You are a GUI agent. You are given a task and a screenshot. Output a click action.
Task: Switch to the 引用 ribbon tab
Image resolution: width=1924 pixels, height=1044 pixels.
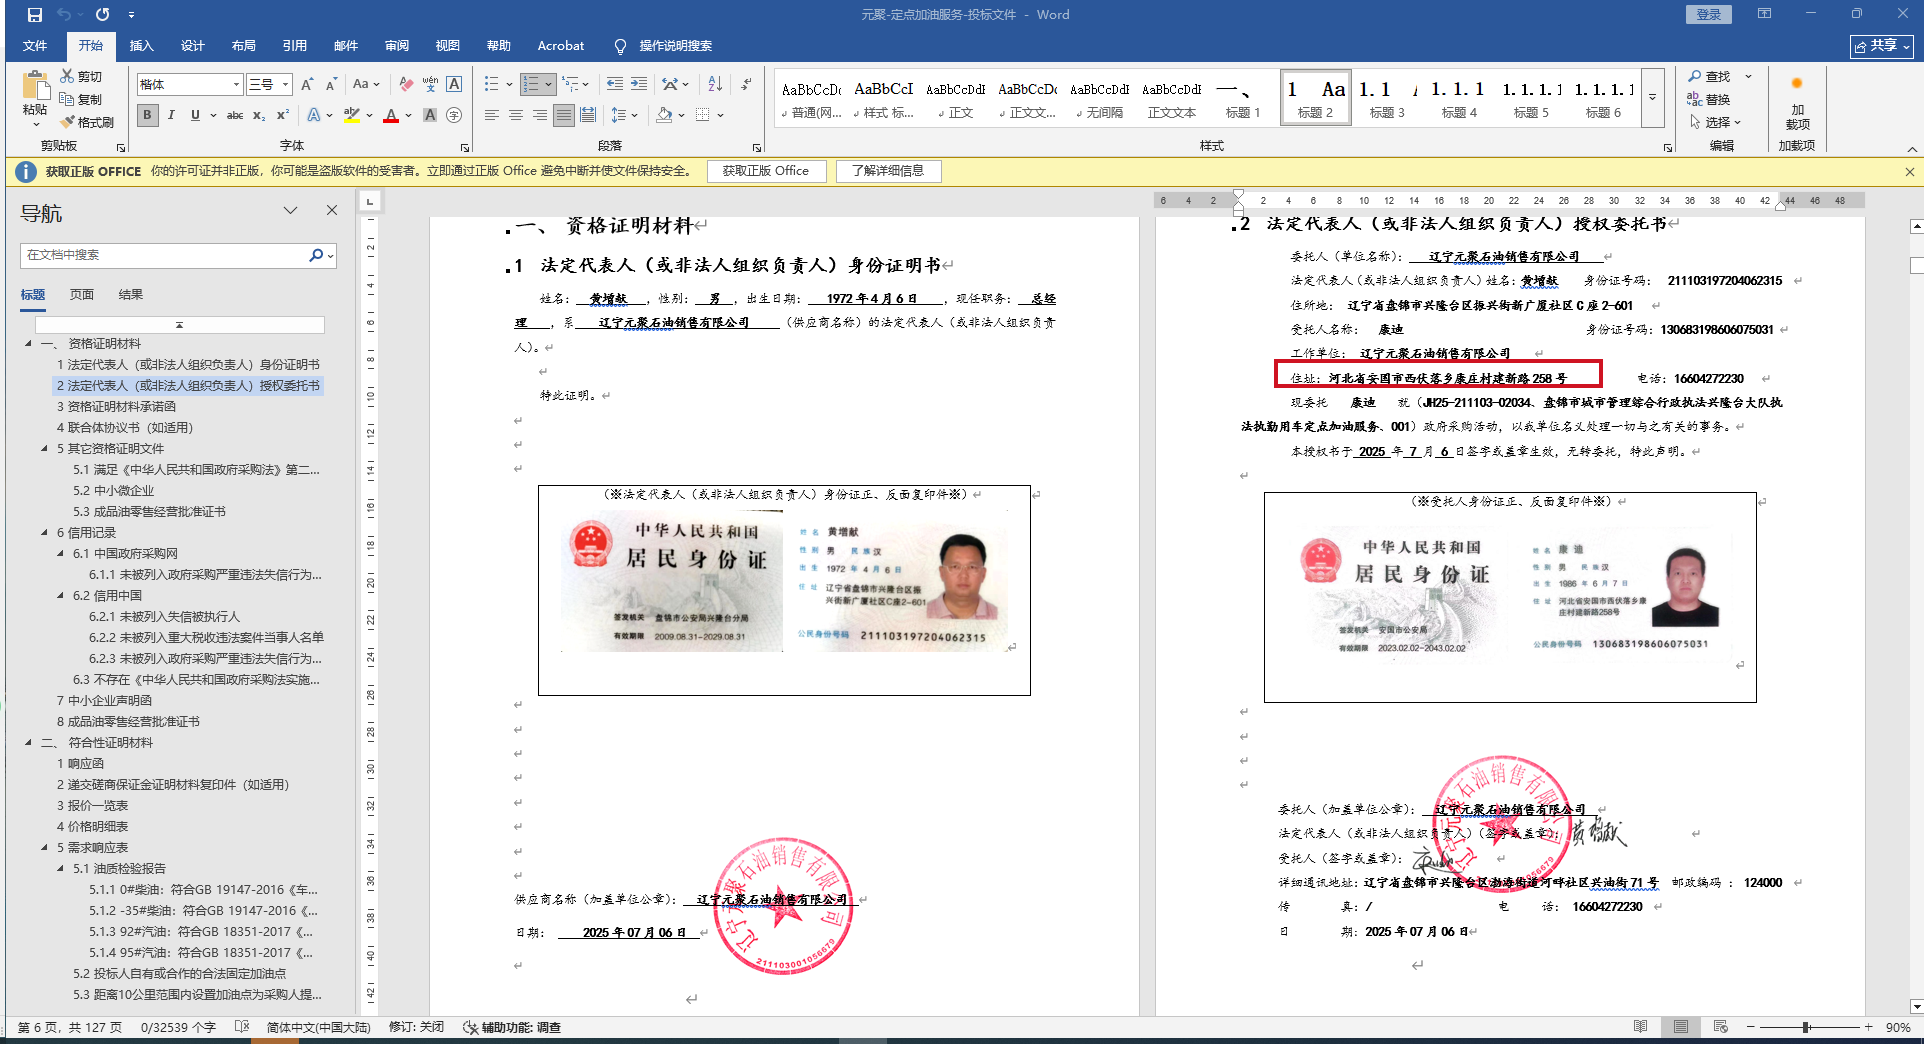click(295, 46)
